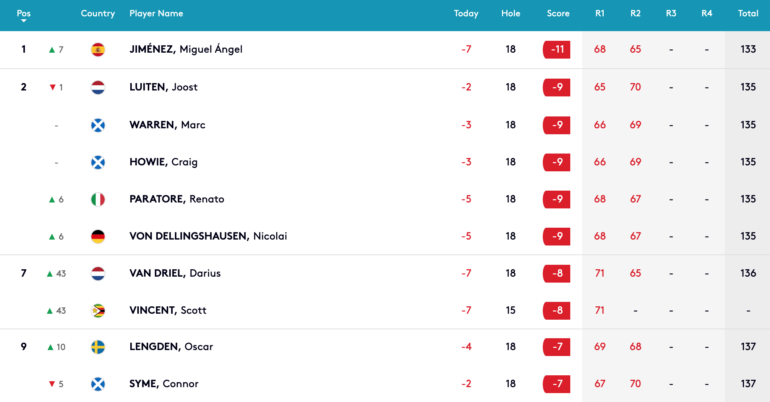Screen dimensions: 770x402
Task: Open player VINCENT, Scott row
Action: [x=385, y=310]
